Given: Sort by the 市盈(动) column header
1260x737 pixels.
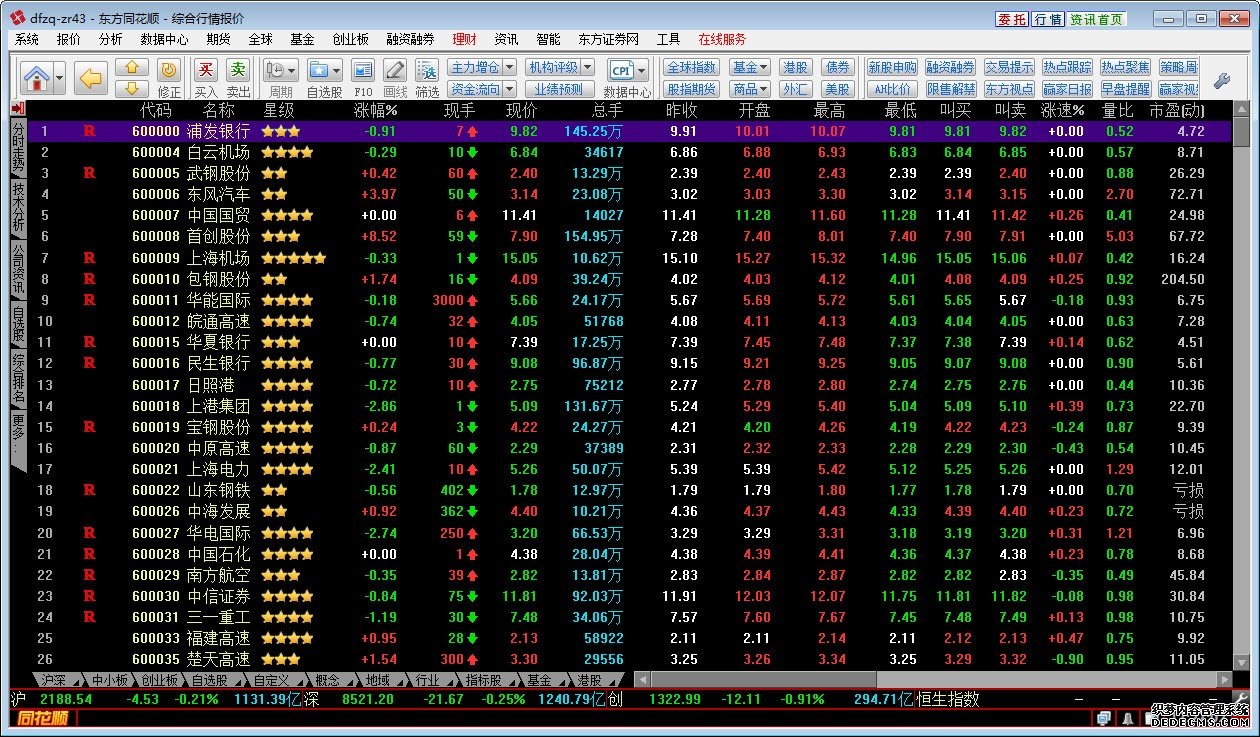Looking at the screenshot, I should click(1177, 110).
